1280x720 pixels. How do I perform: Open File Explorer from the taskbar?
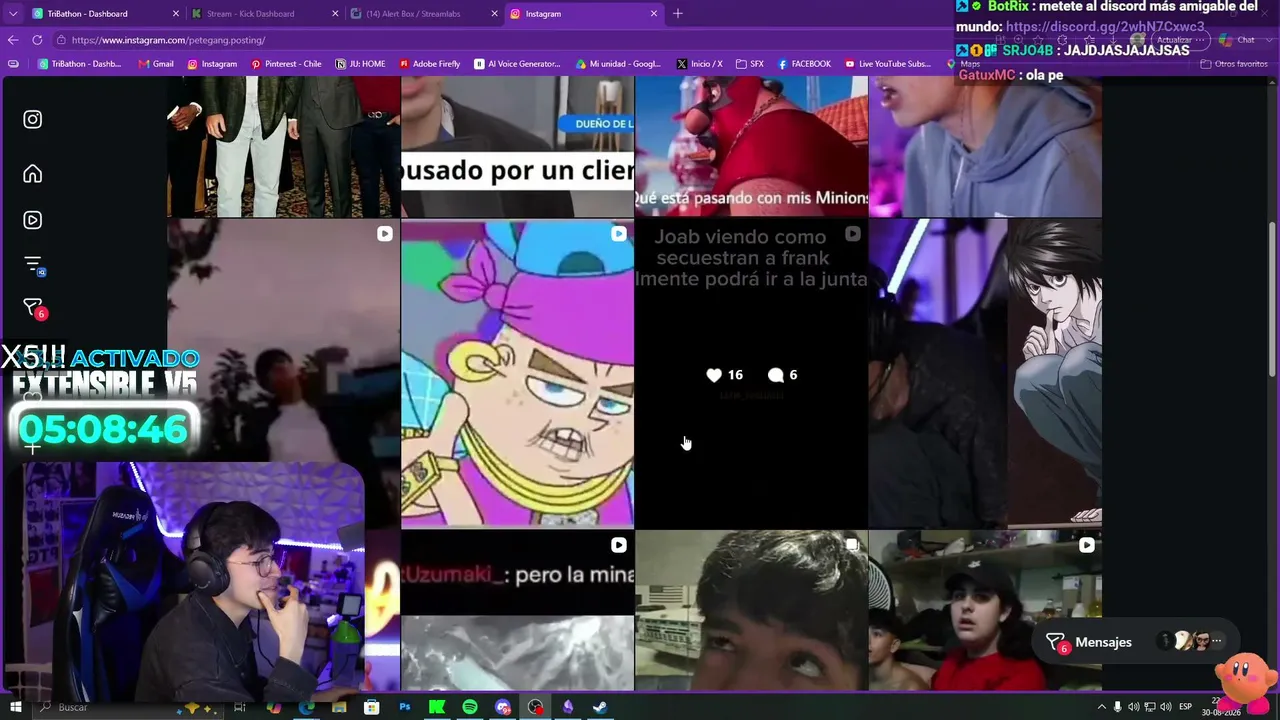point(339,707)
